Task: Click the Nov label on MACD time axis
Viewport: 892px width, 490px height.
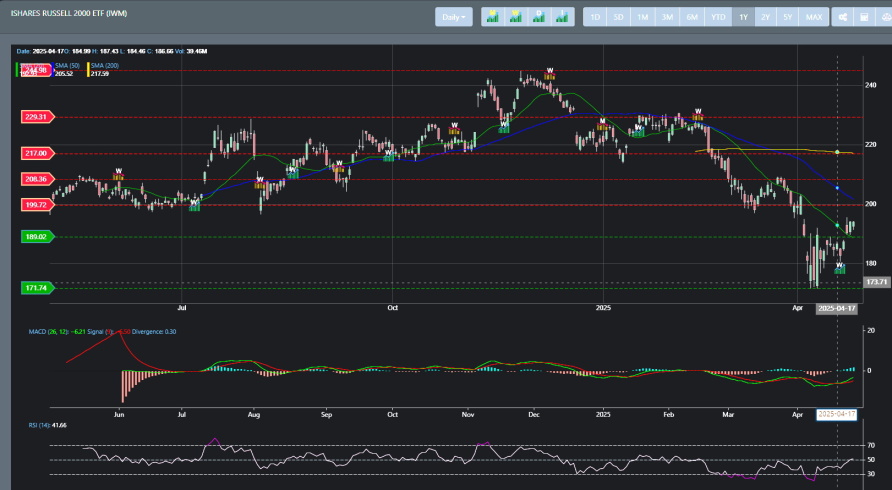Action: 468,414
